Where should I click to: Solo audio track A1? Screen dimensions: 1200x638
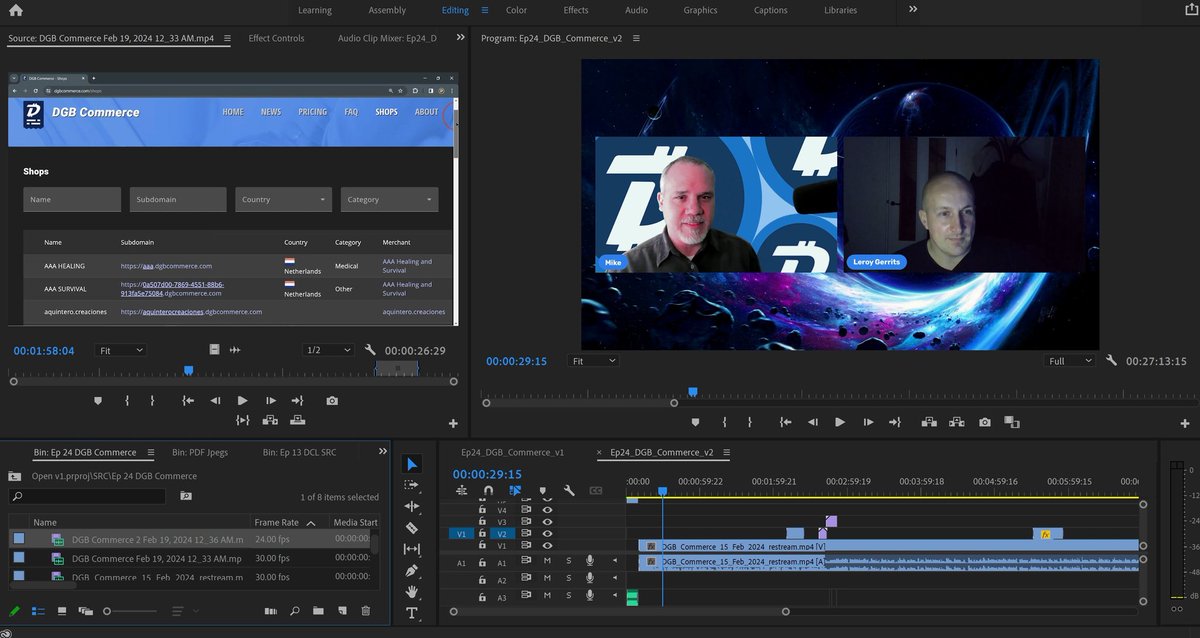[569, 562]
